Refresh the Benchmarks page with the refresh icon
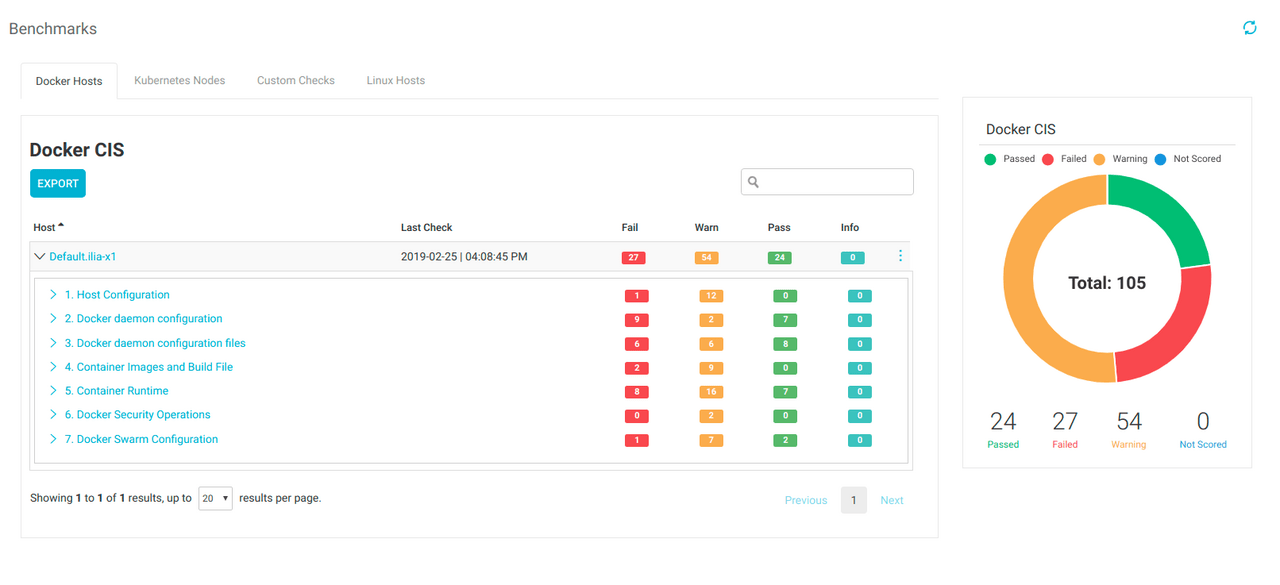Image resolution: width=1280 pixels, height=585 pixels. pyautogui.click(x=1249, y=28)
